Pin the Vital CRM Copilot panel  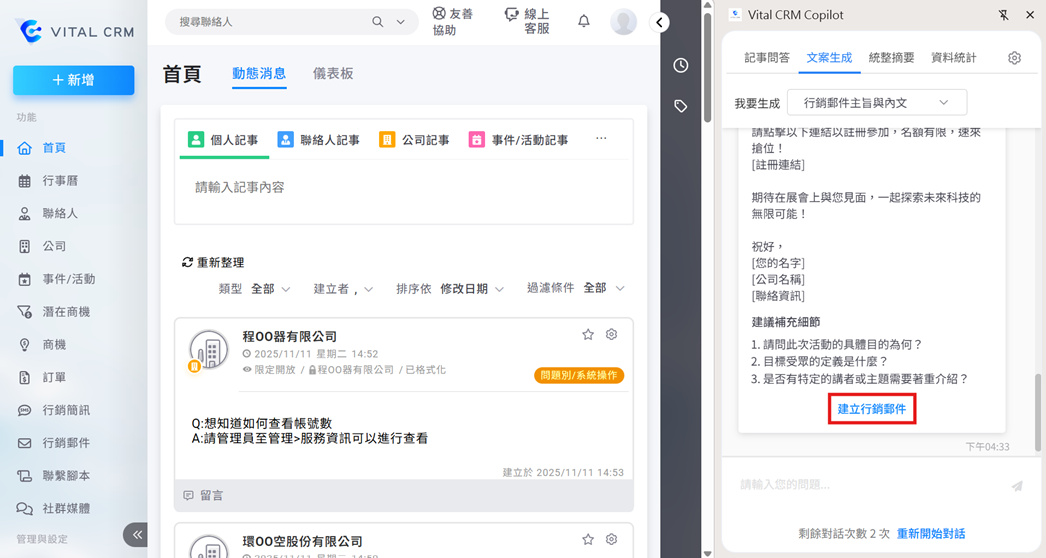tap(1004, 15)
